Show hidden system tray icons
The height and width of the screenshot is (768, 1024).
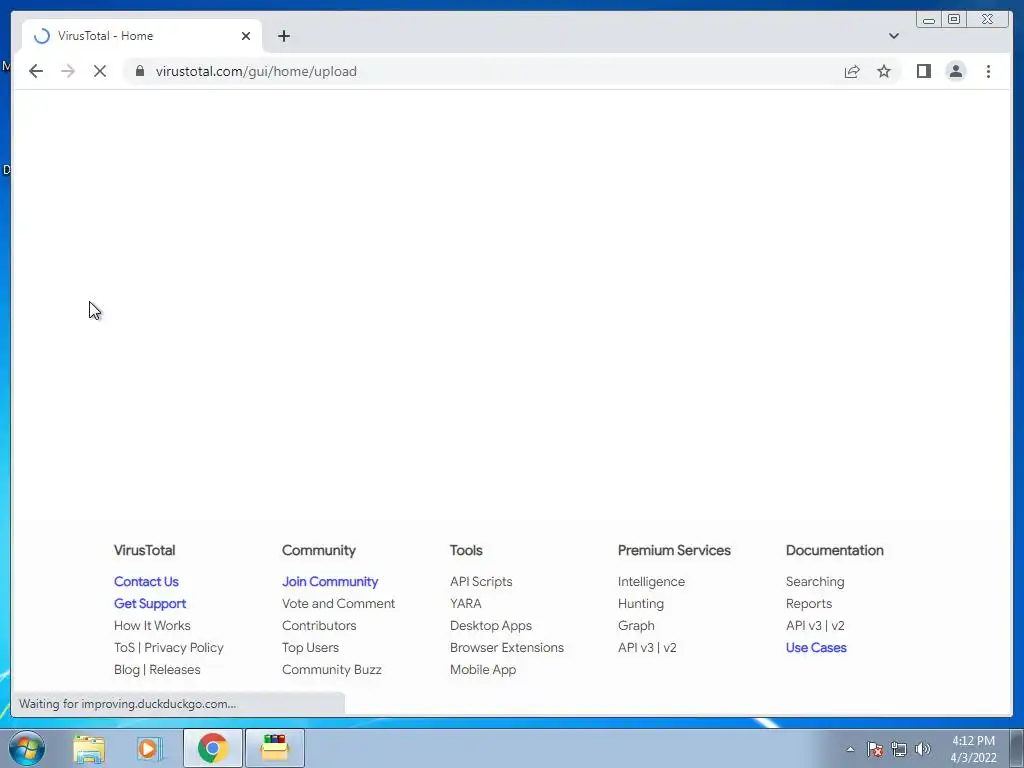[850, 749]
